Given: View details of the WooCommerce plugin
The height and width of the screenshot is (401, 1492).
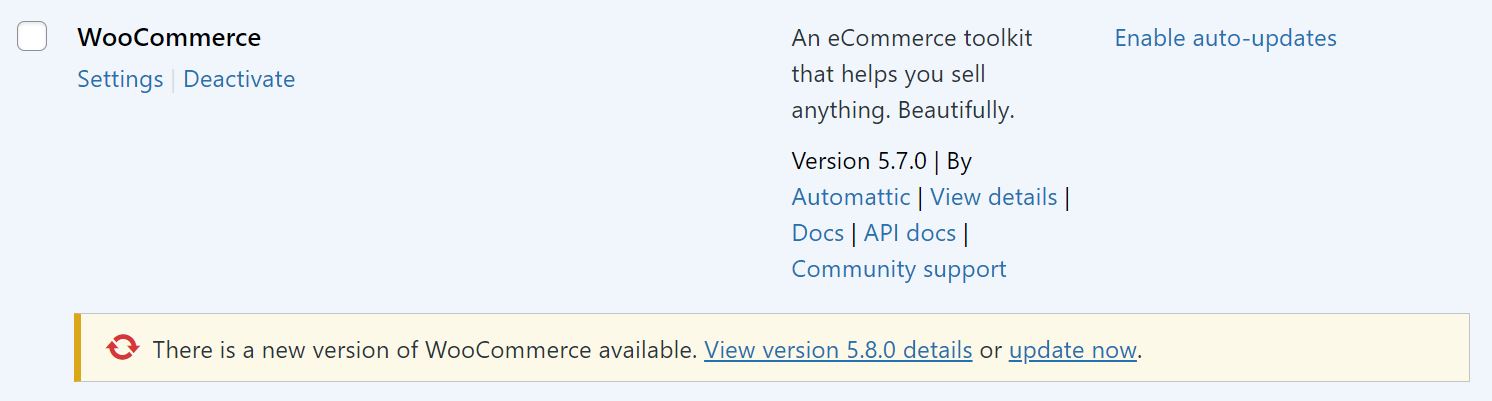Looking at the screenshot, I should (x=993, y=197).
